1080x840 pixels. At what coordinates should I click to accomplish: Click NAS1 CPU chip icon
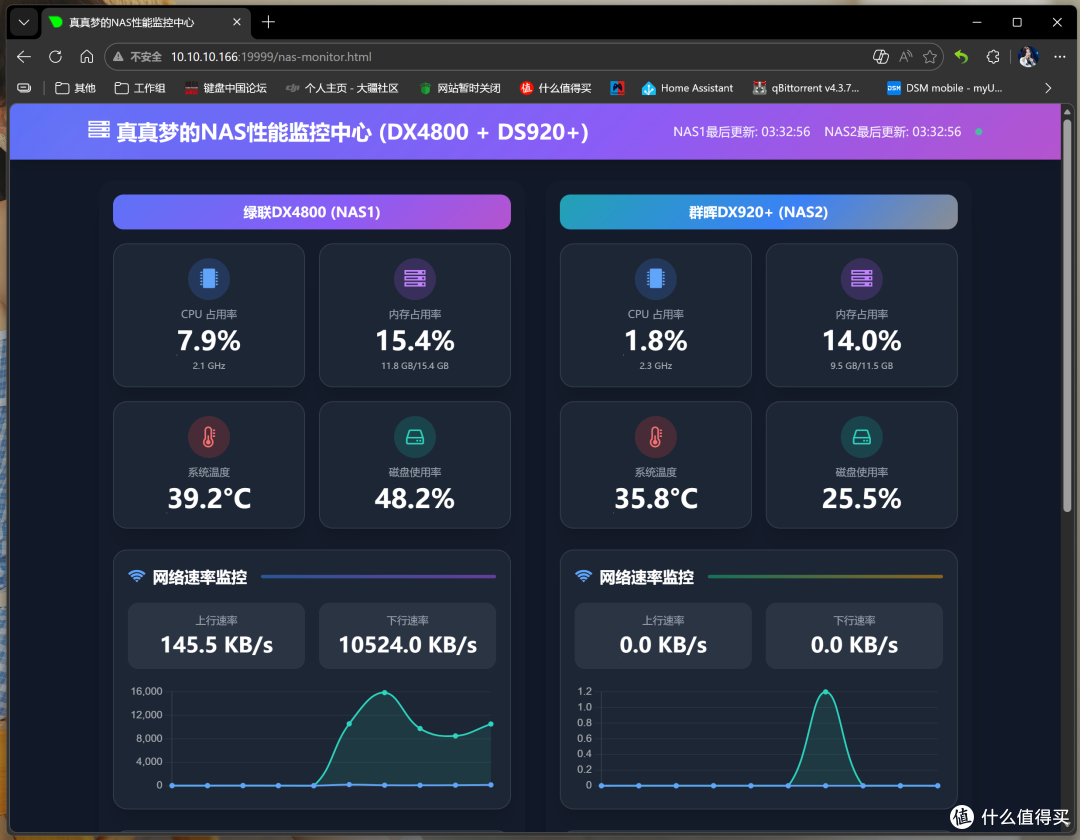coord(209,278)
